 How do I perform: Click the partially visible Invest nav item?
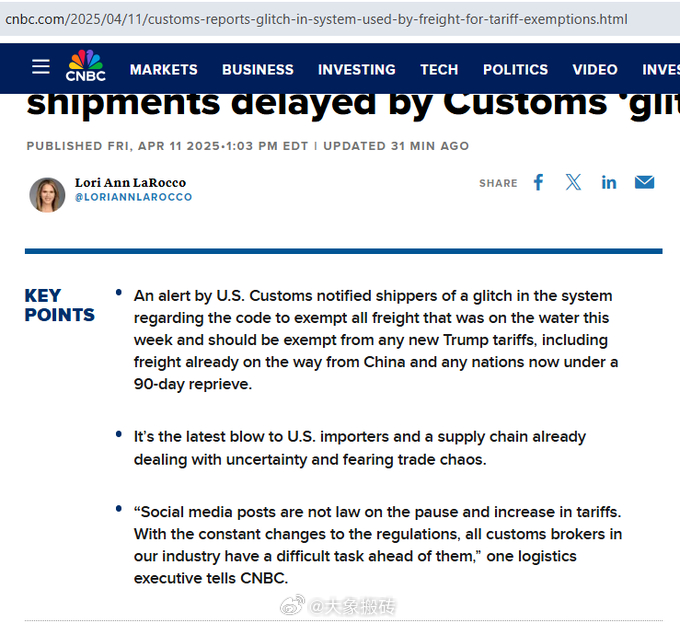(x=661, y=70)
